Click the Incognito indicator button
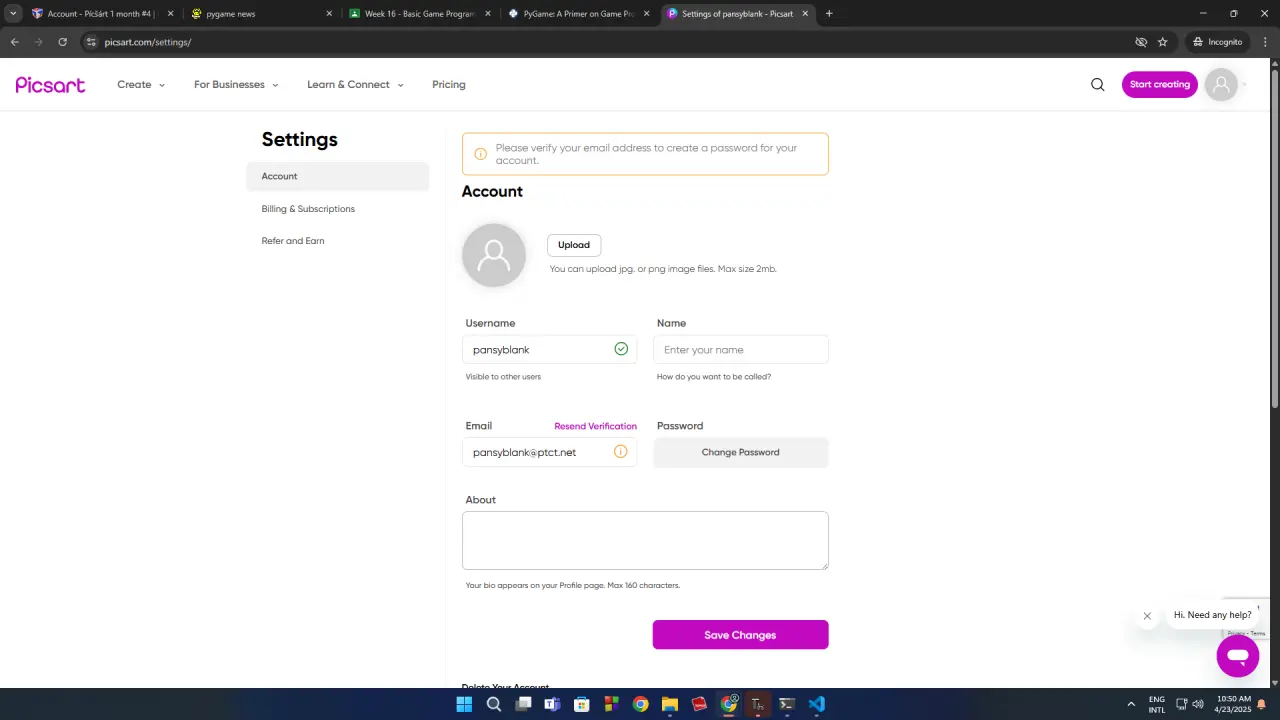Viewport: 1280px width, 720px height. (1217, 42)
